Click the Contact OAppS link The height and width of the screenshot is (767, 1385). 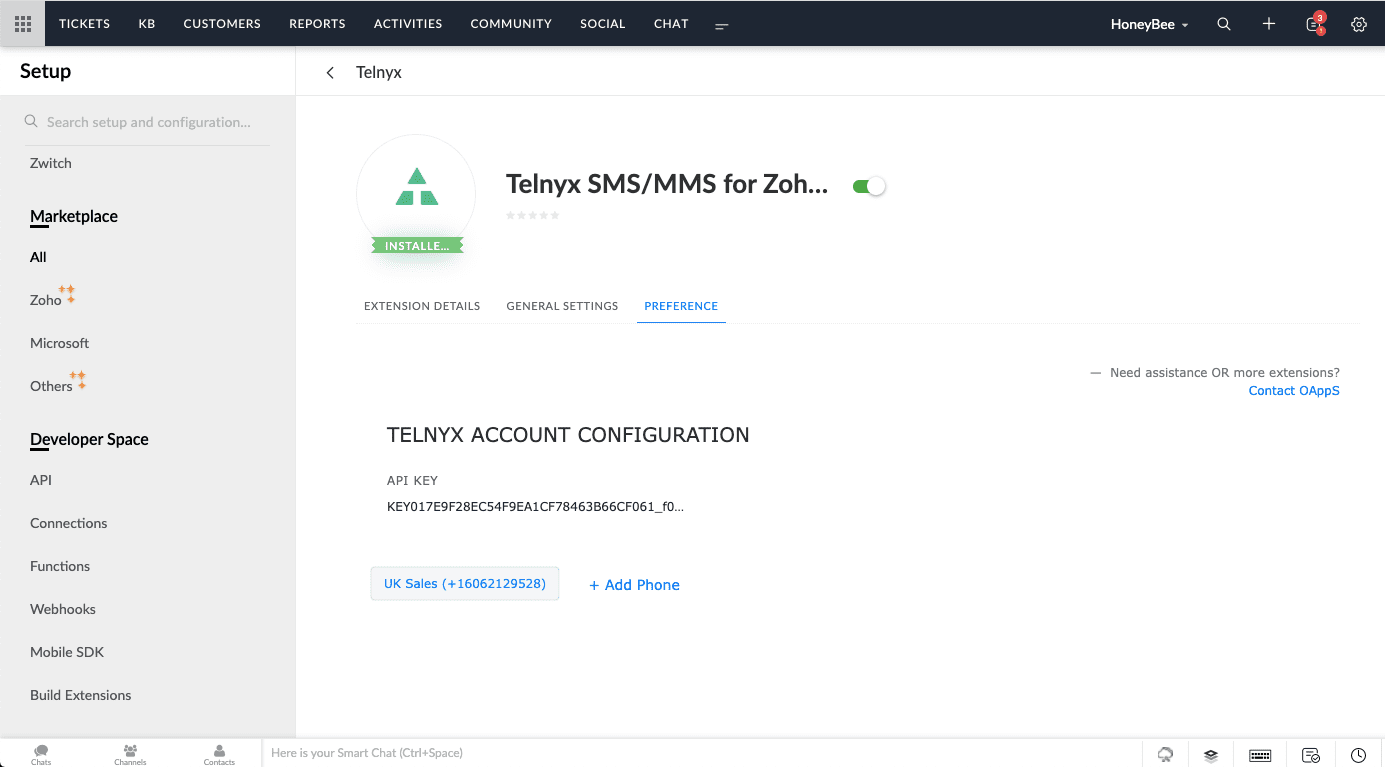[1294, 391]
